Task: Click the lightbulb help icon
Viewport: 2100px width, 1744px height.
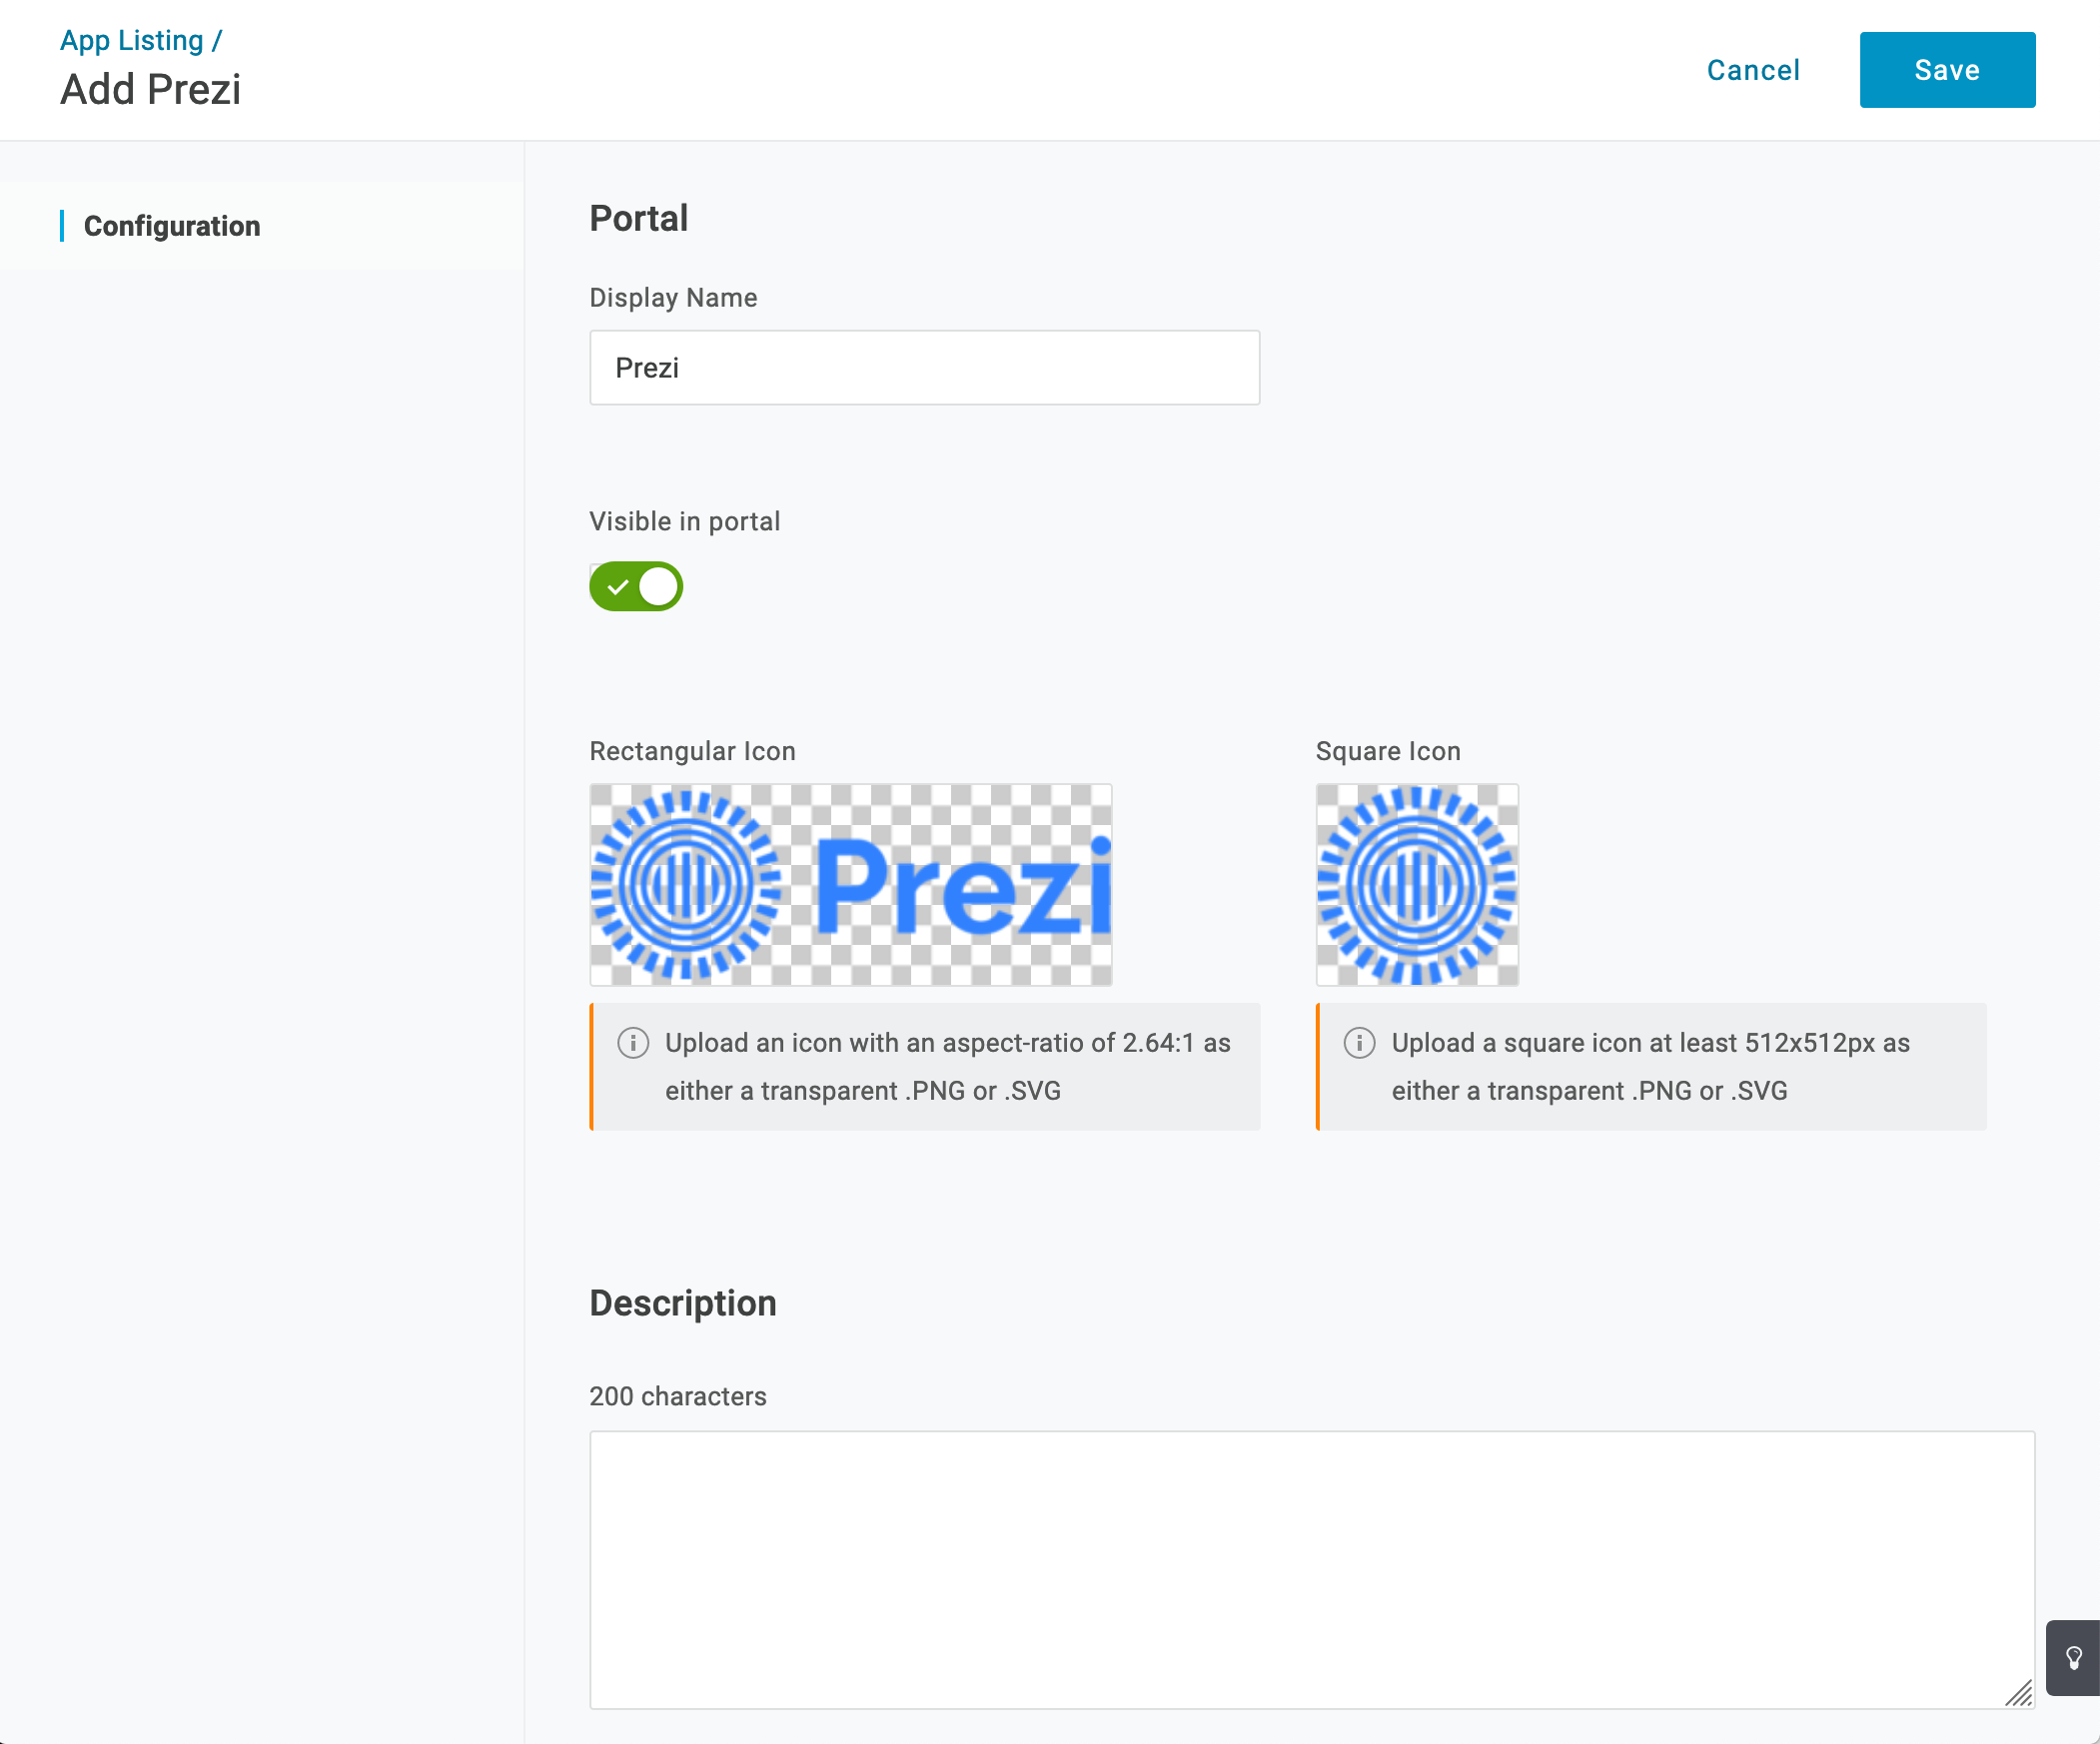Action: click(2074, 1658)
